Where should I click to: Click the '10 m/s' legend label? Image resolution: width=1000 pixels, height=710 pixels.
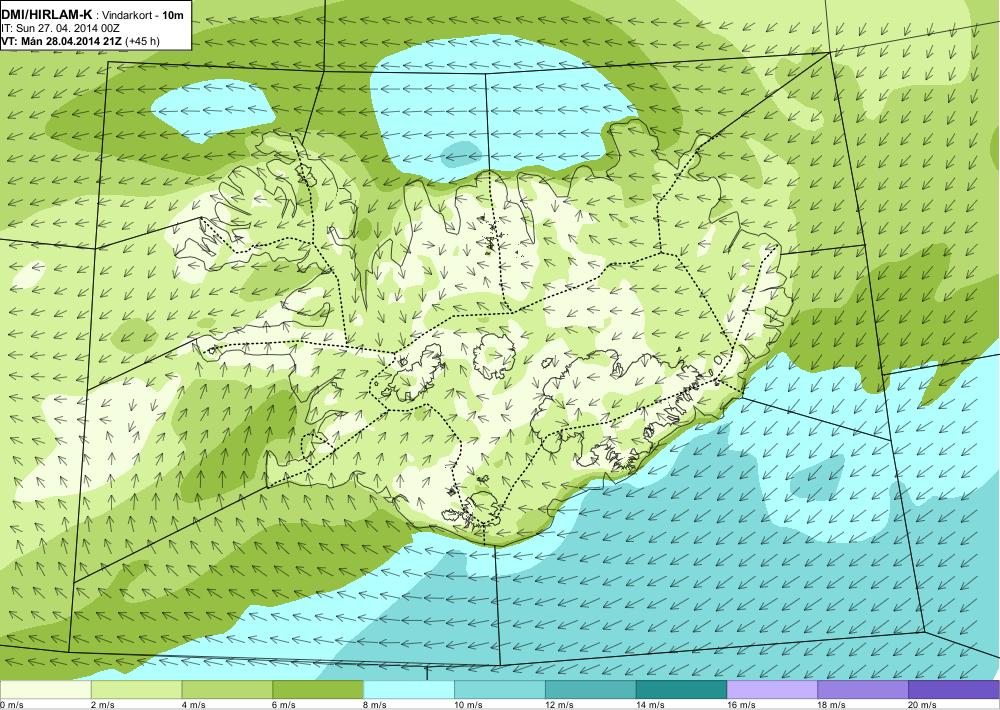pyautogui.click(x=468, y=705)
